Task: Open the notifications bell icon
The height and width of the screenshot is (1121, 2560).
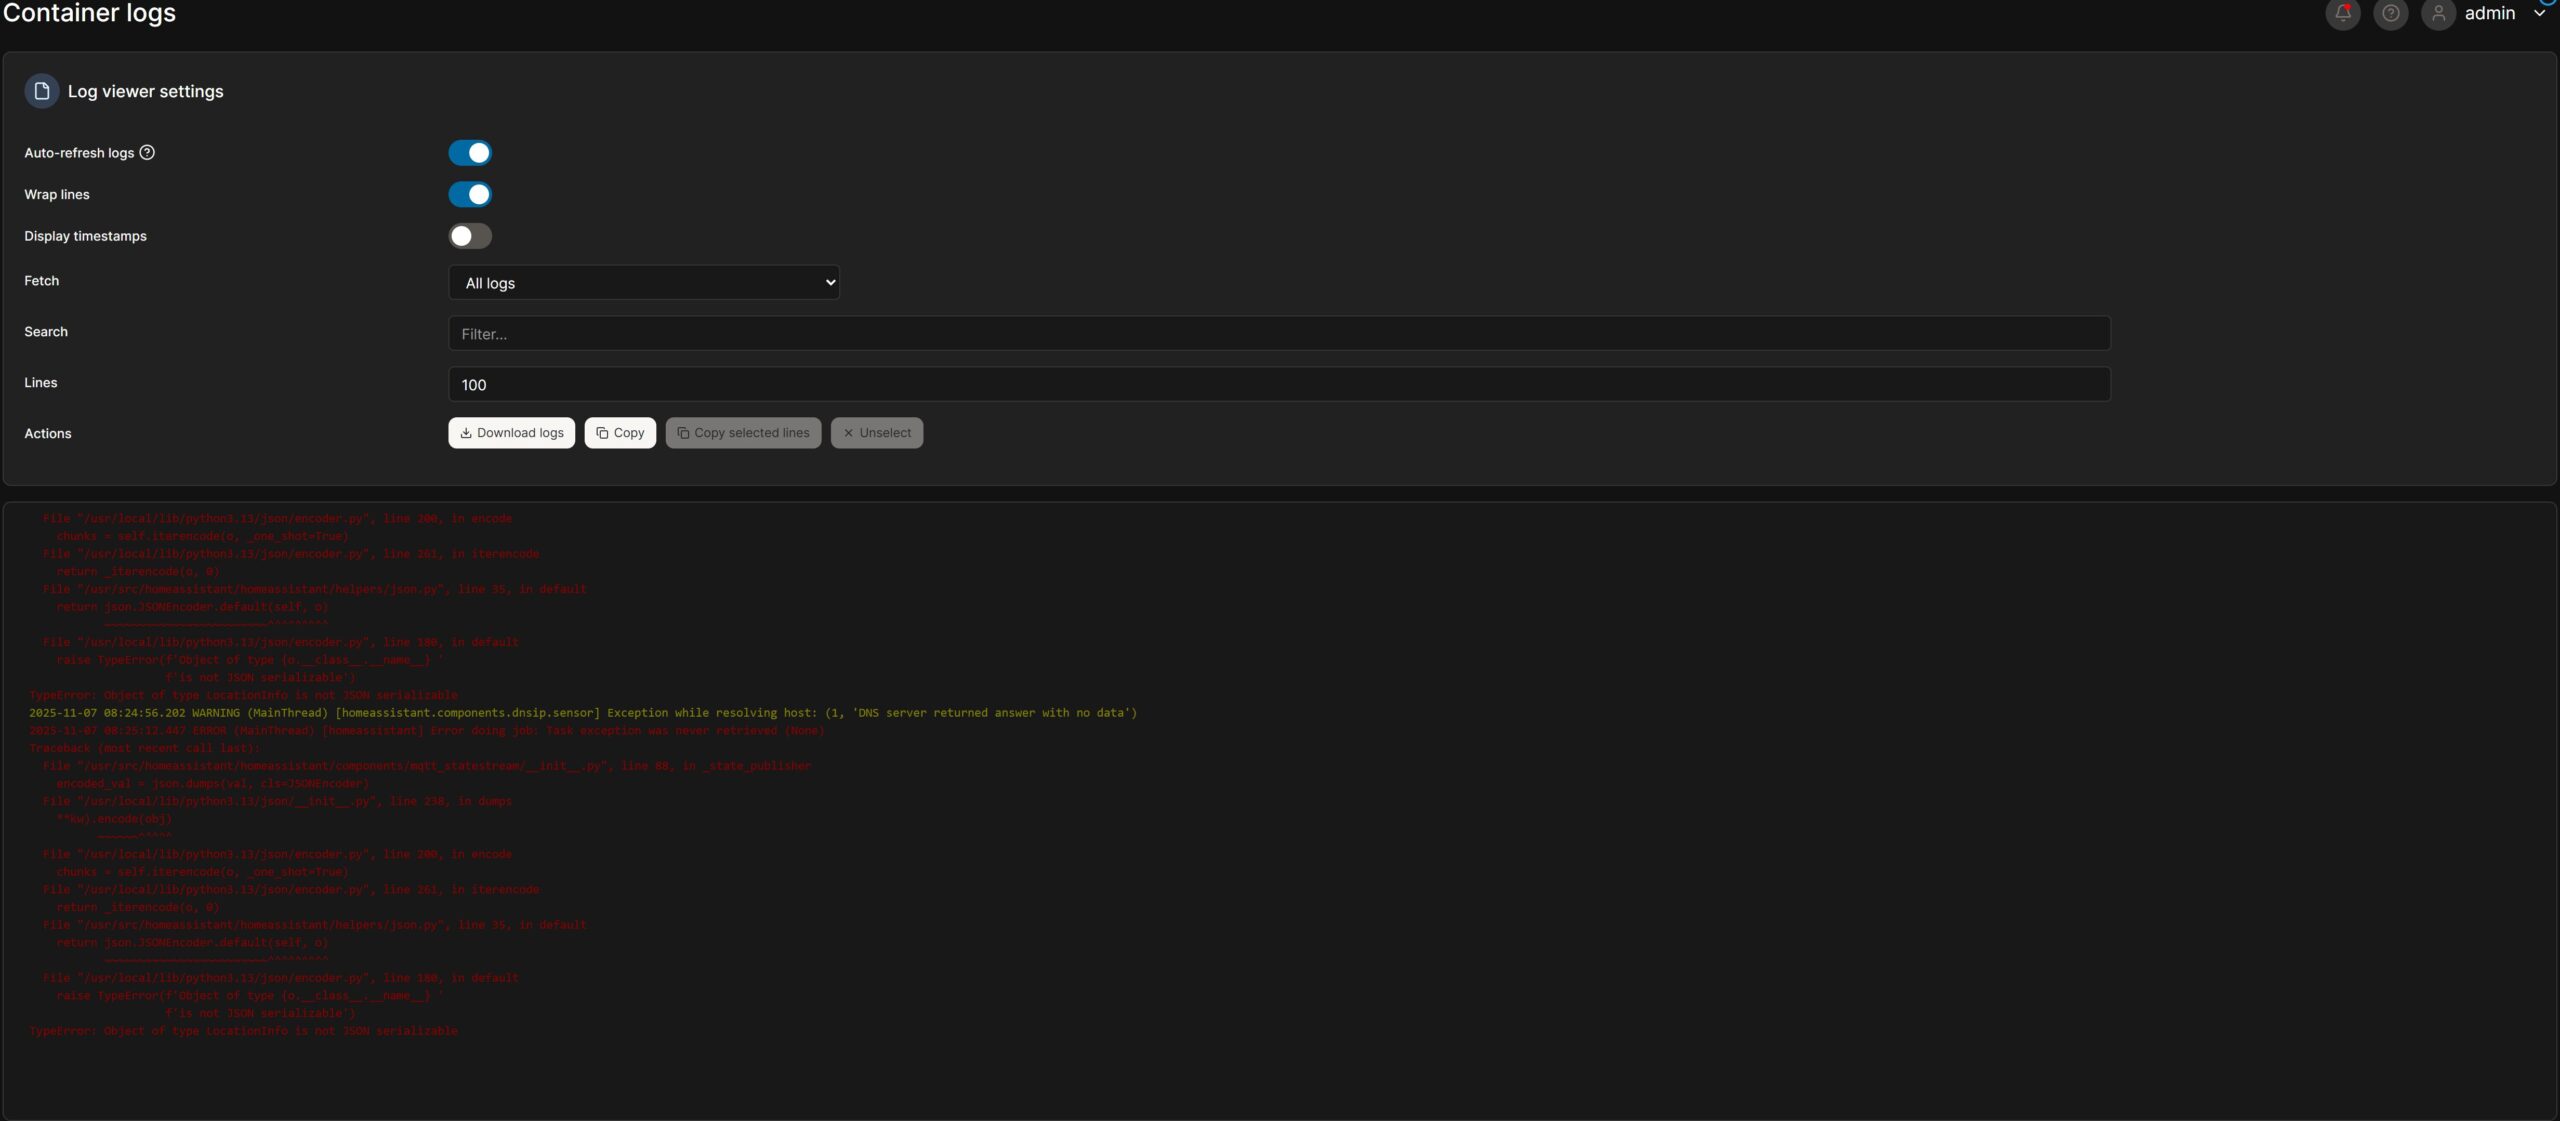Action: [2342, 13]
